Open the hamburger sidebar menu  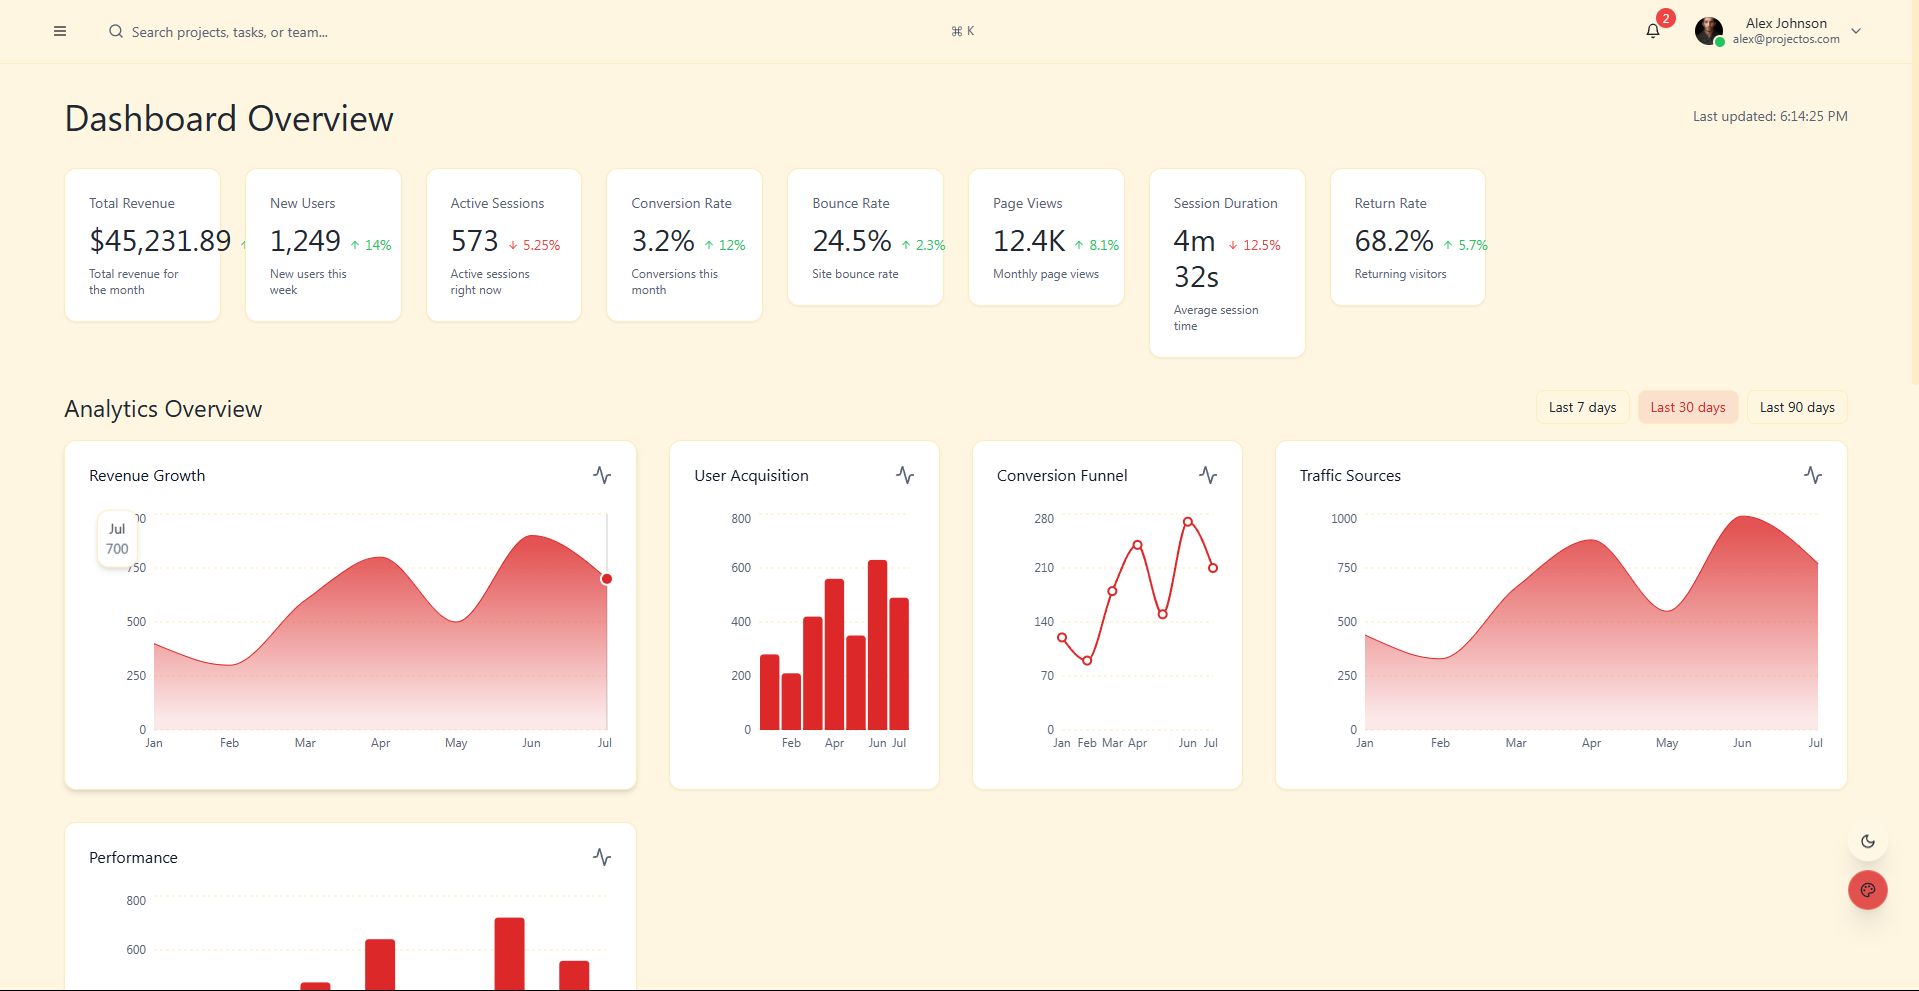pyautogui.click(x=60, y=31)
